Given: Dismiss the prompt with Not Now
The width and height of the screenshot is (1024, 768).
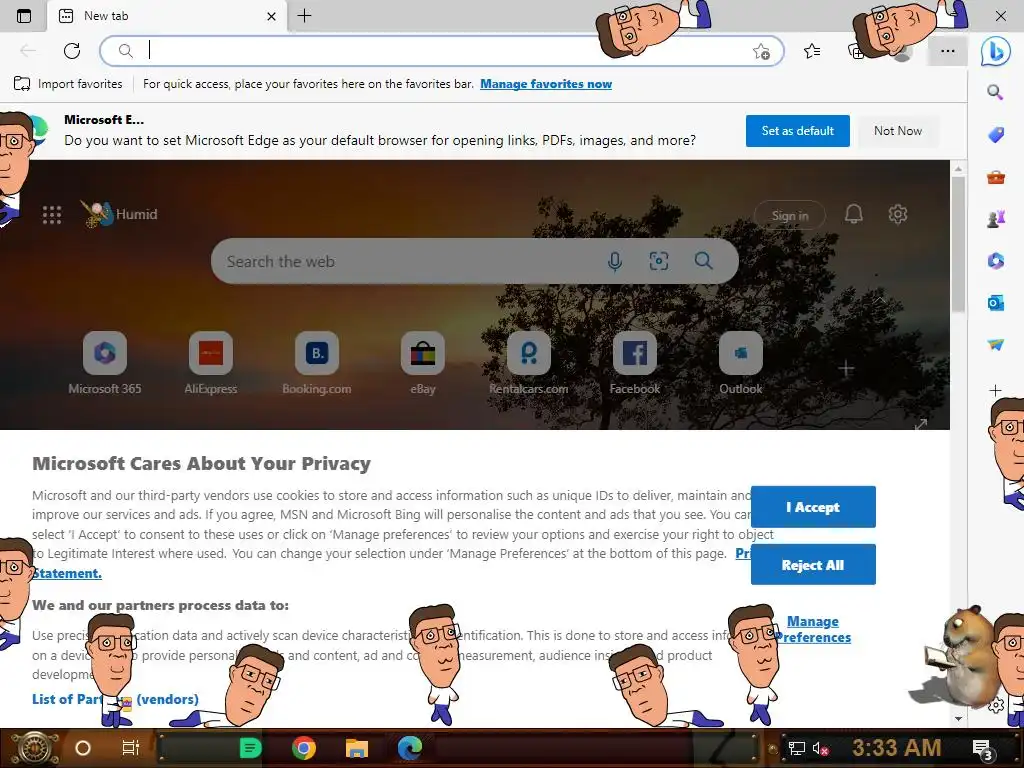Looking at the screenshot, I should [x=898, y=131].
